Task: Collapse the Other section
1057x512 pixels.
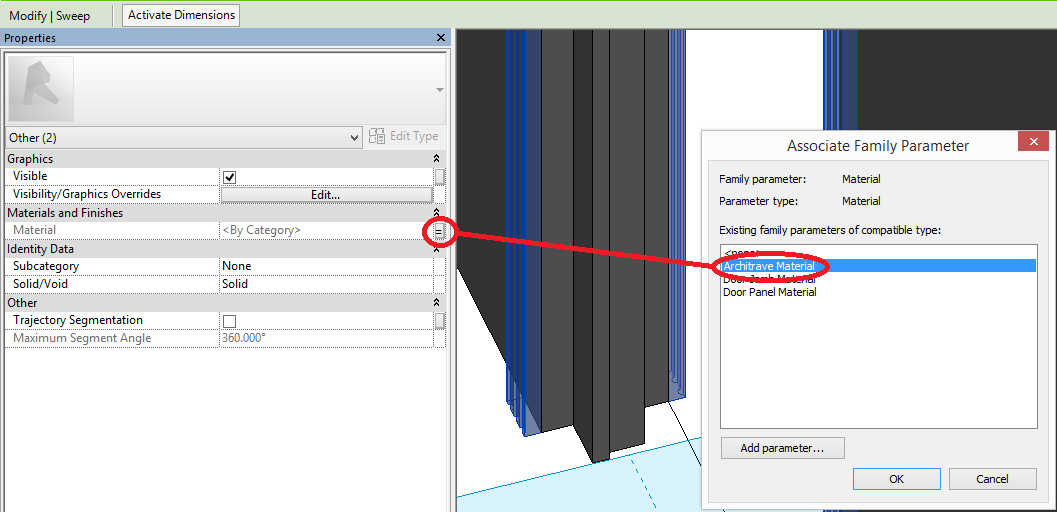Action: tap(437, 302)
